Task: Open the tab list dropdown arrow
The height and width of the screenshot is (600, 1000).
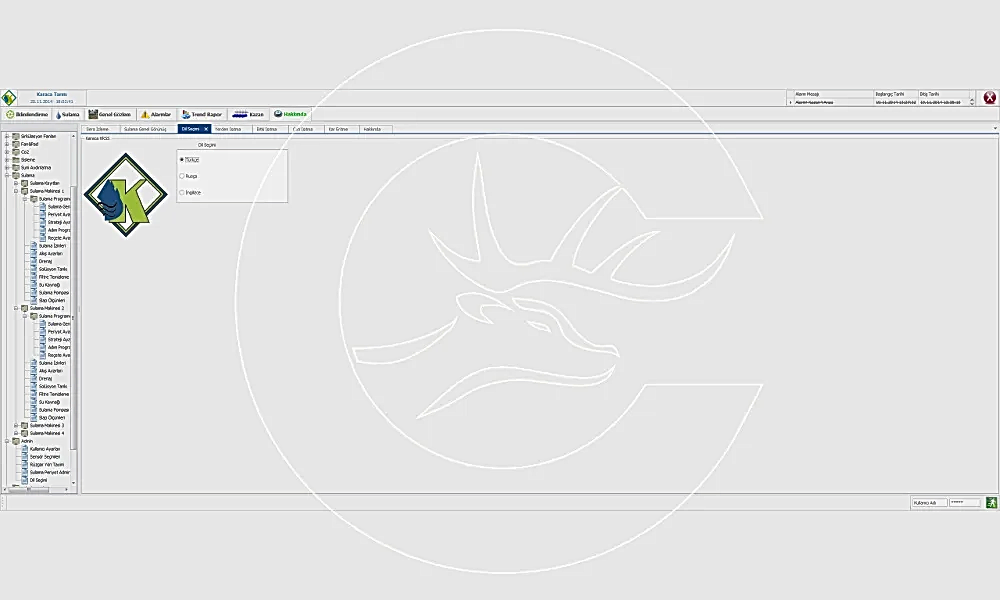Action: 995,129
